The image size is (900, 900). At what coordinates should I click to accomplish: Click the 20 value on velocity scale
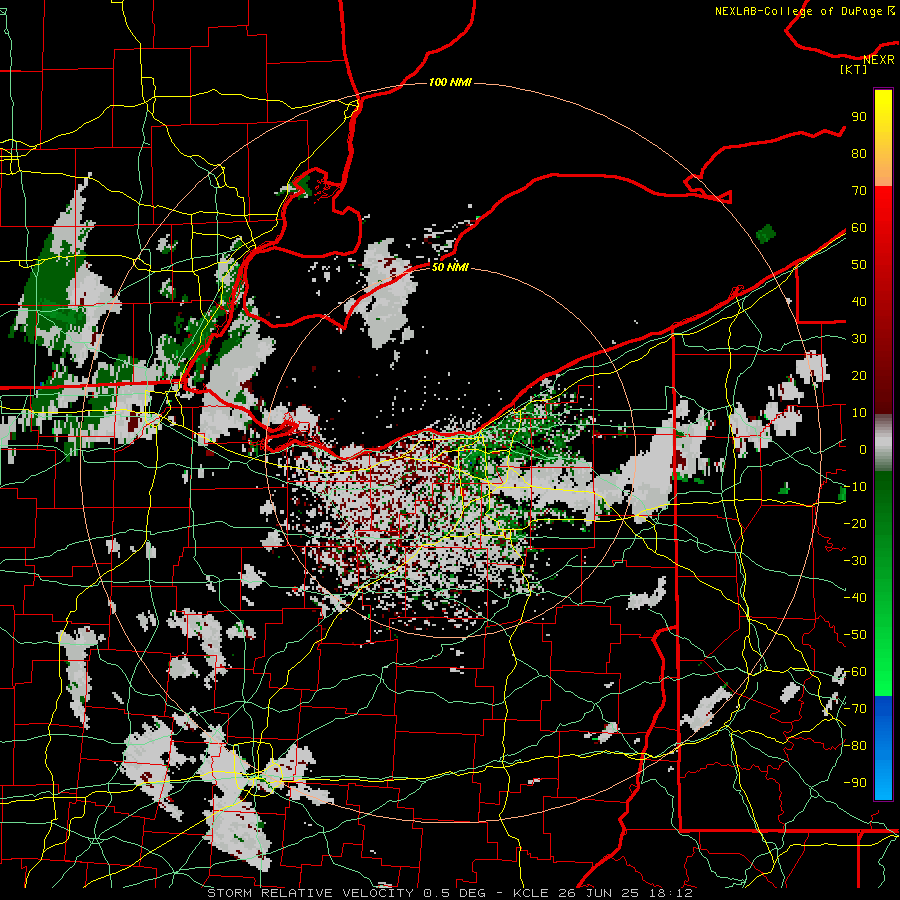coord(859,375)
